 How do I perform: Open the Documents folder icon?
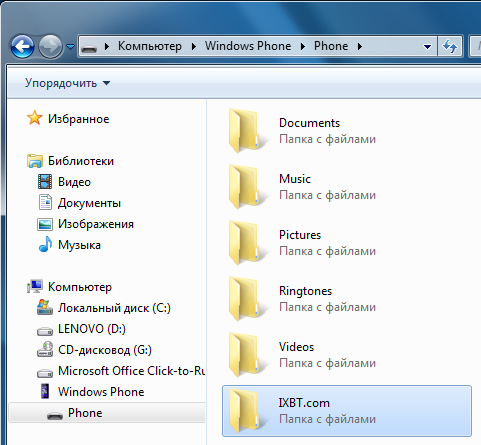247,131
